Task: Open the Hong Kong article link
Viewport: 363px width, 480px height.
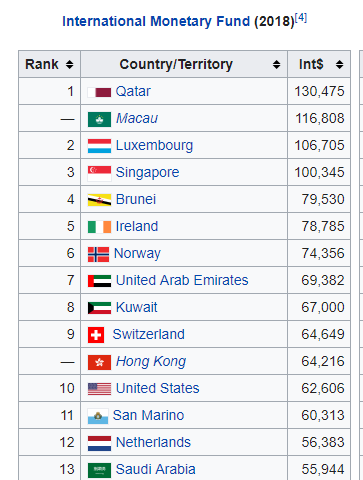Action: point(151,362)
